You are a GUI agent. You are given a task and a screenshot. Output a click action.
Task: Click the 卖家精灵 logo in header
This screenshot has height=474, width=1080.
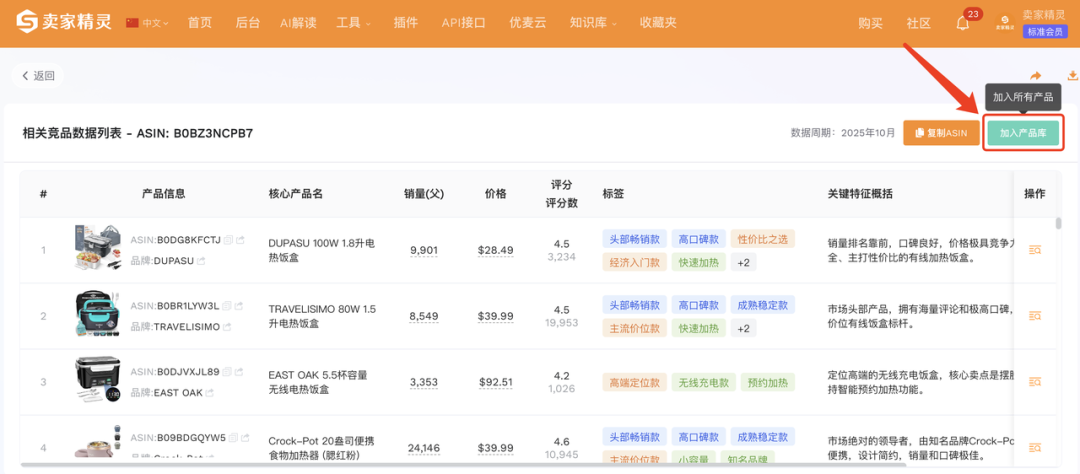[x=64, y=23]
